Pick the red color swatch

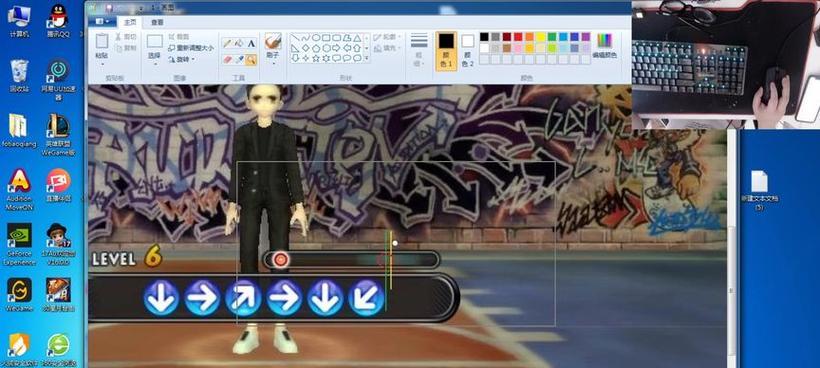pyautogui.click(x=518, y=37)
